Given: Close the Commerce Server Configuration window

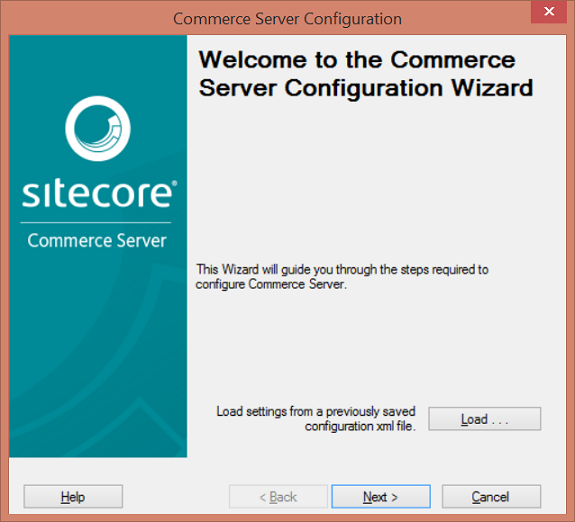Looking at the screenshot, I should [x=549, y=12].
